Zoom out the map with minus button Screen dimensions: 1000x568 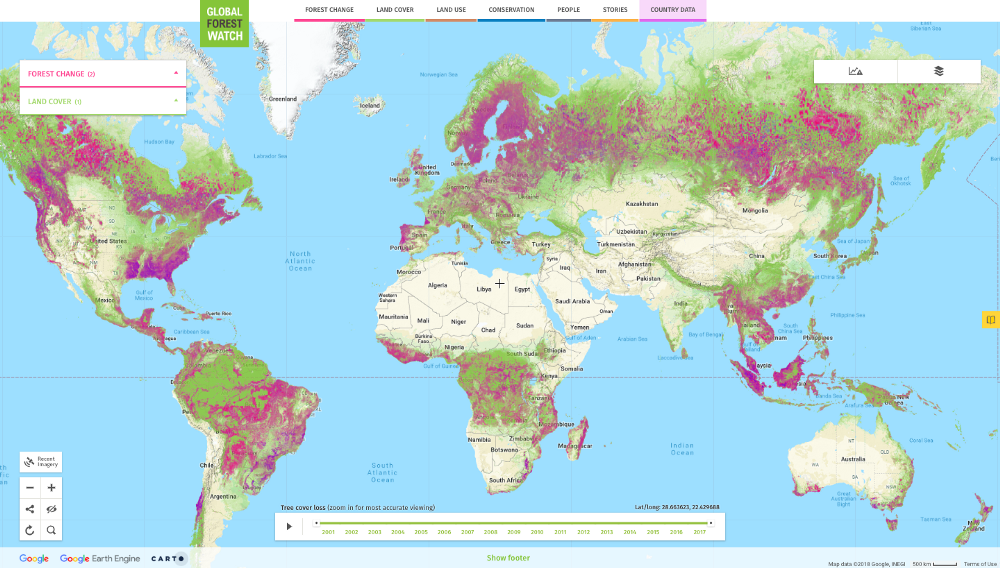(30, 488)
